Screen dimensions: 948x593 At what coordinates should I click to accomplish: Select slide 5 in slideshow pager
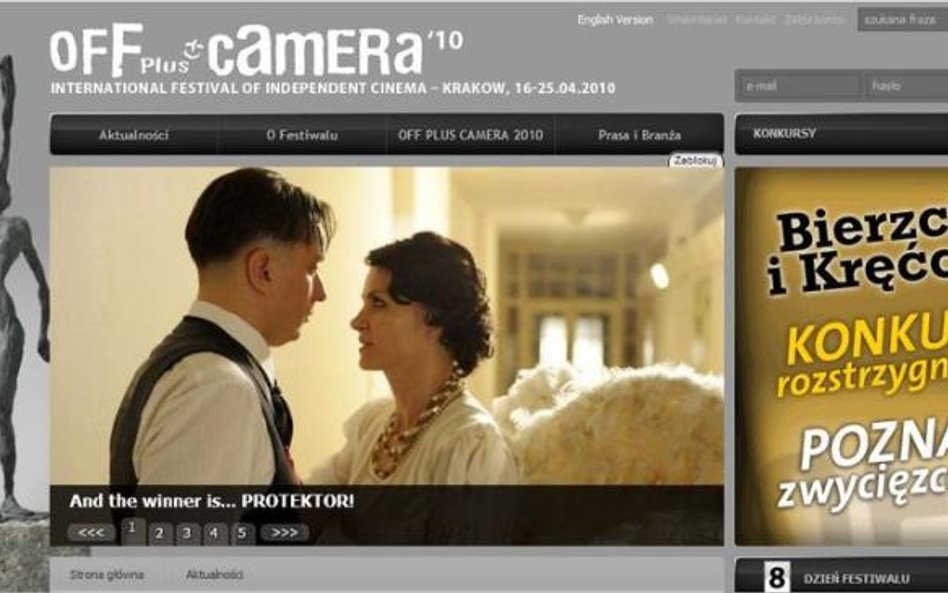tap(241, 533)
